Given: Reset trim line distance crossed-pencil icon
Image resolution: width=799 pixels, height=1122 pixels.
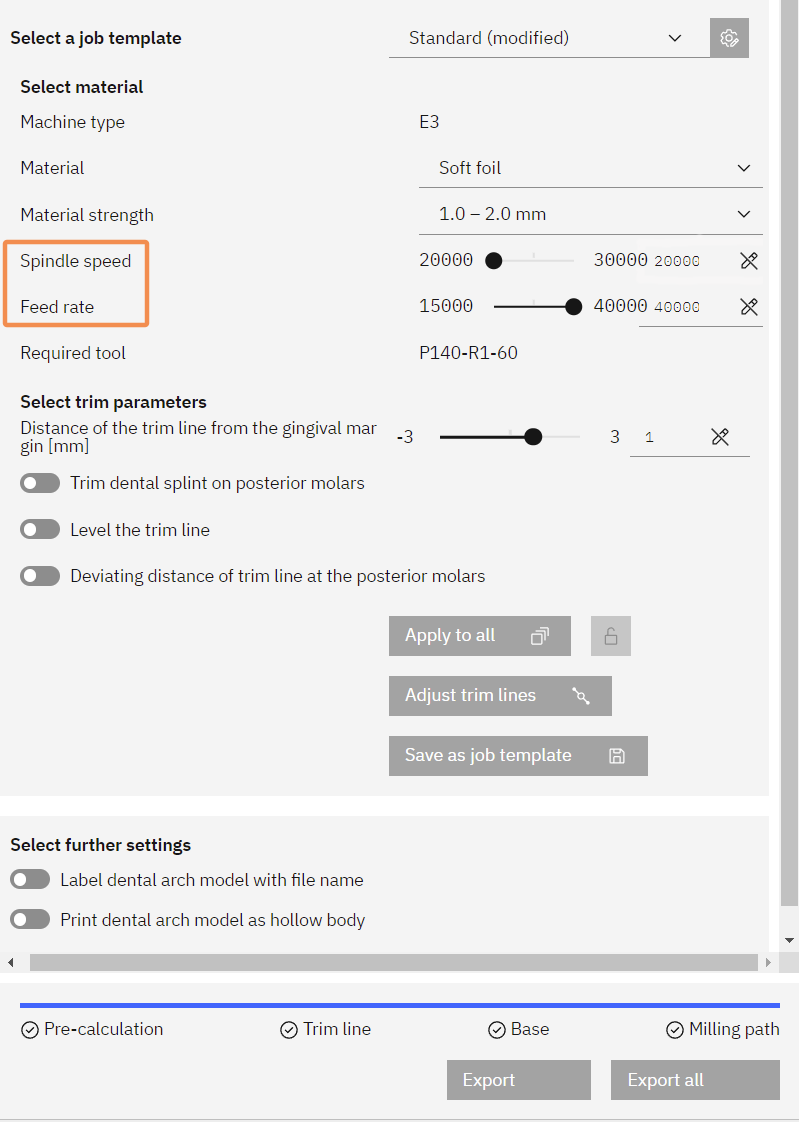Looking at the screenshot, I should pyautogui.click(x=720, y=436).
